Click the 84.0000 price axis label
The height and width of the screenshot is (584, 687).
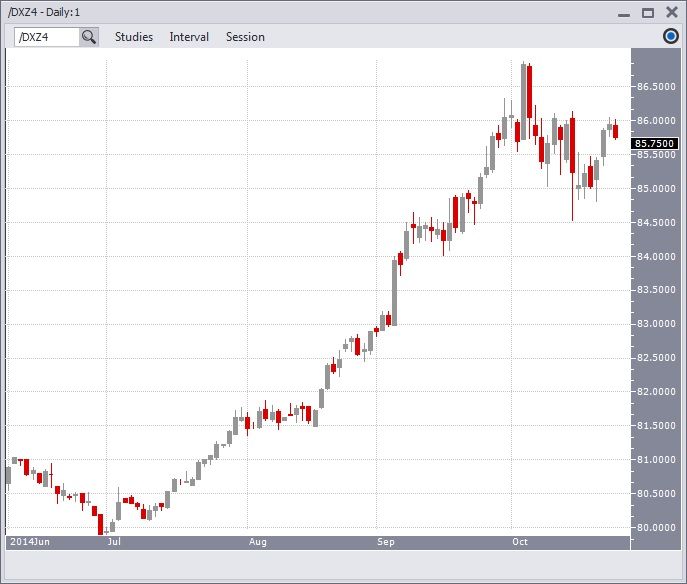pos(656,257)
